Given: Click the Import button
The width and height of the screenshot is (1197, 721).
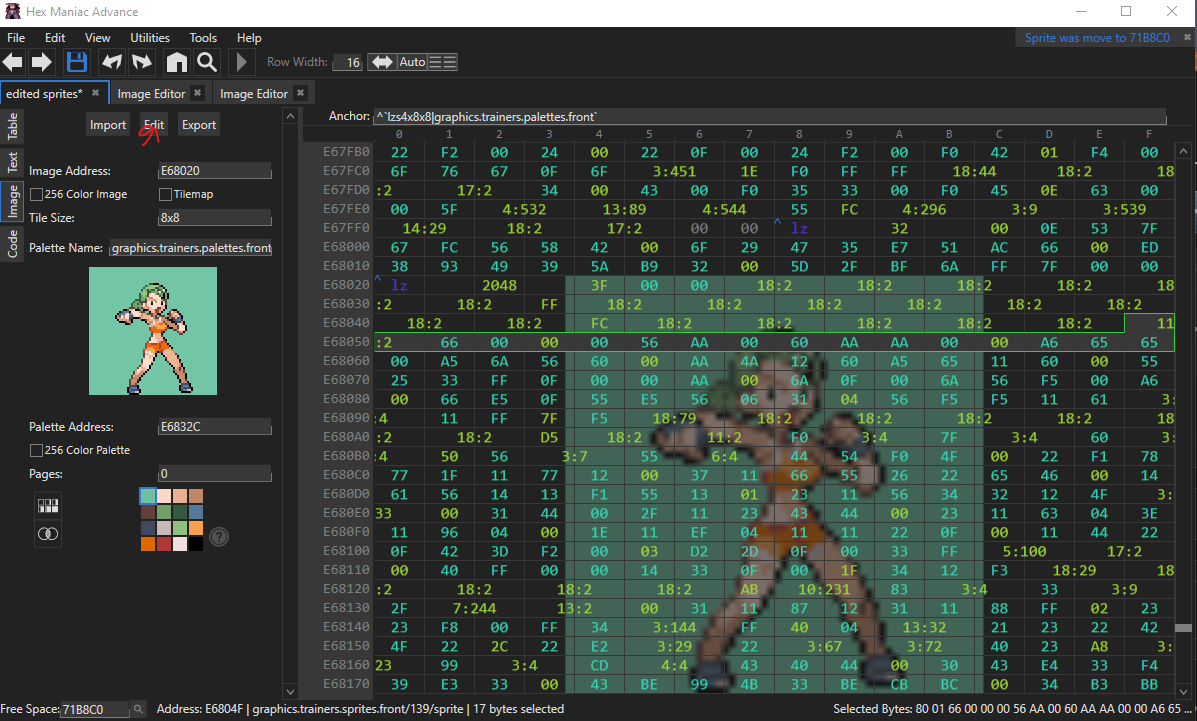Looking at the screenshot, I should [108, 124].
